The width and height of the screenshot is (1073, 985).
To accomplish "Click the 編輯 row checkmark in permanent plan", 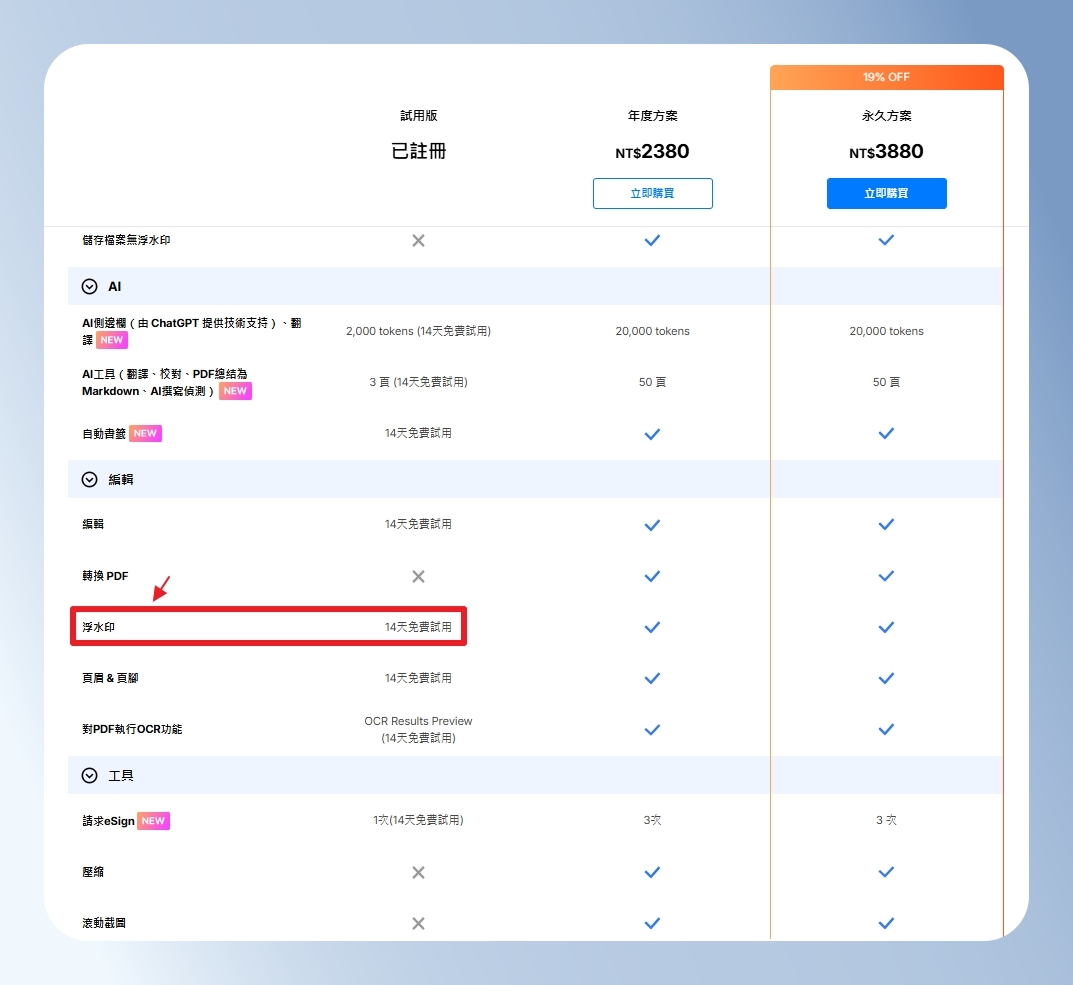I will (886, 524).
